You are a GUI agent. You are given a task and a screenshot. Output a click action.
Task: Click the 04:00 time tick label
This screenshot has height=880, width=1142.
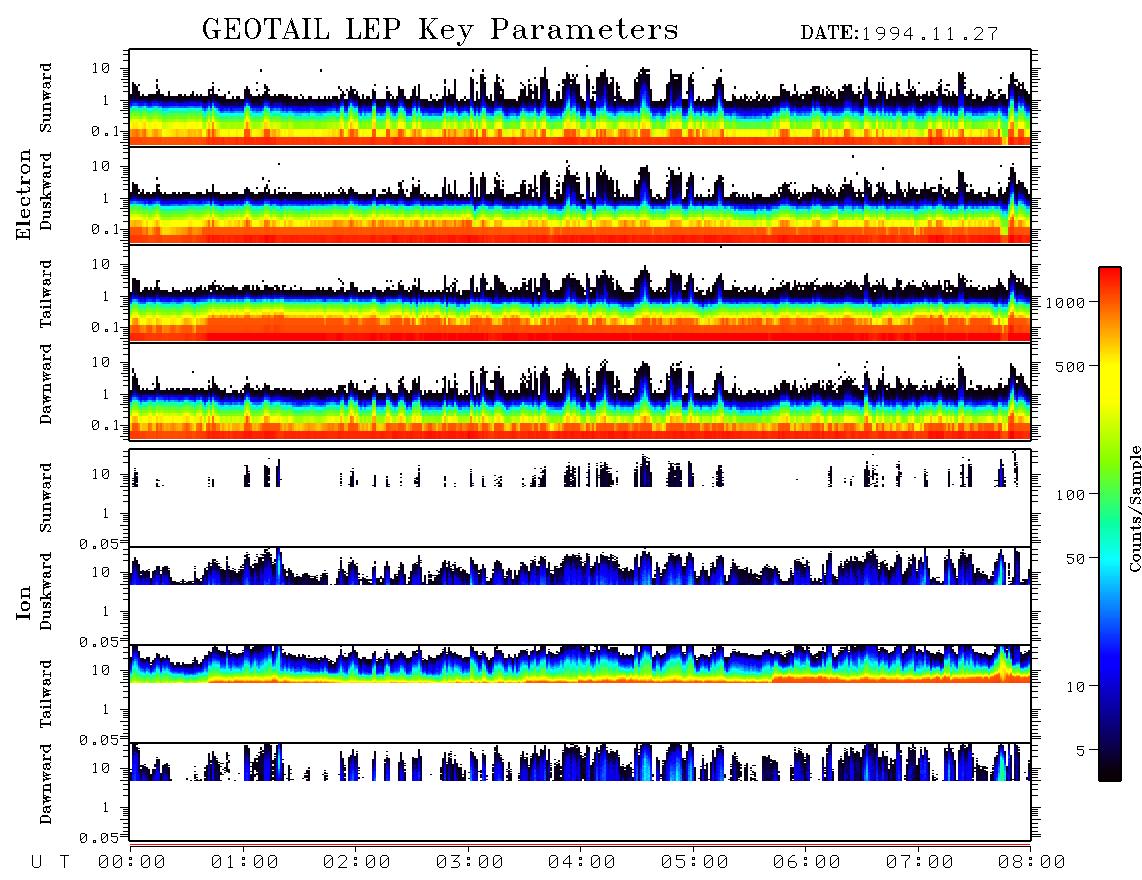click(x=582, y=862)
